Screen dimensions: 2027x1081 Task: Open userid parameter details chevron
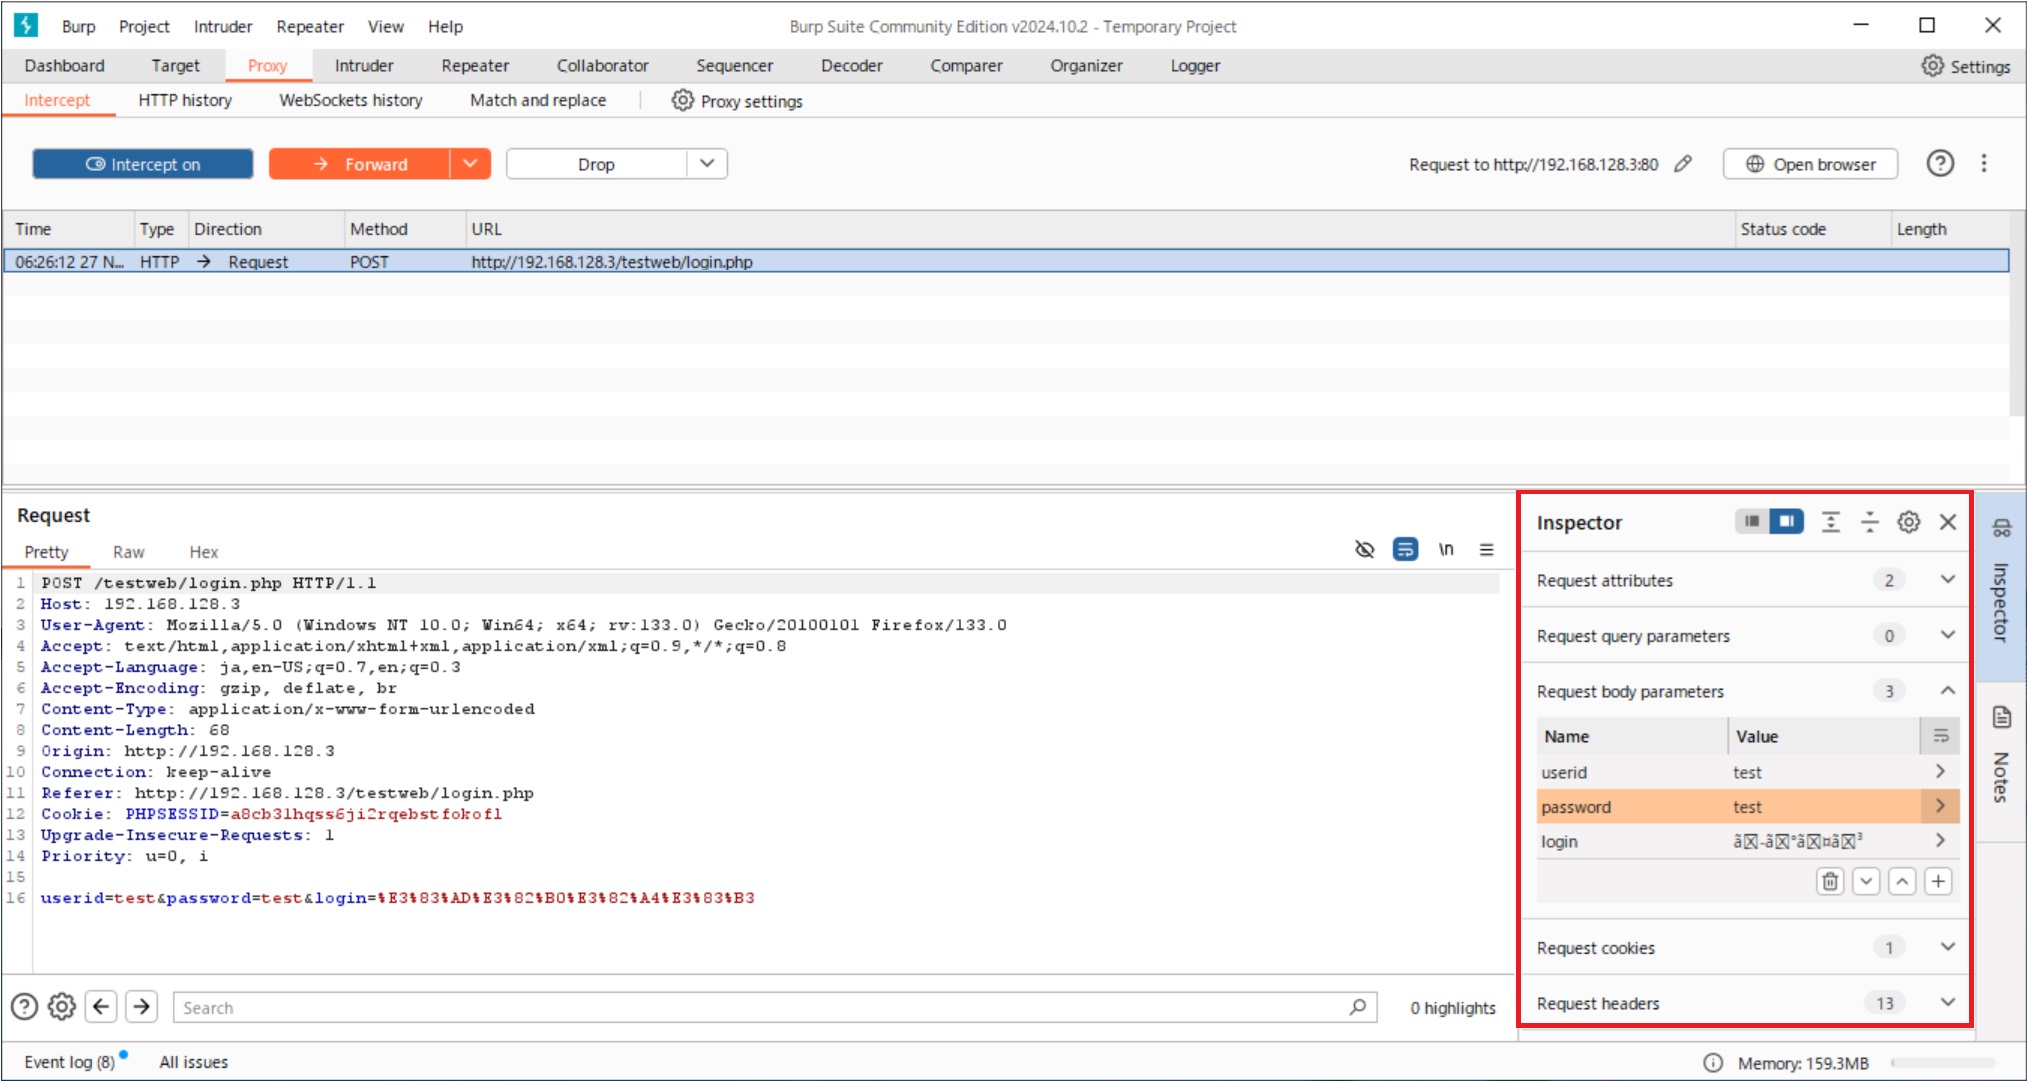coord(1940,771)
